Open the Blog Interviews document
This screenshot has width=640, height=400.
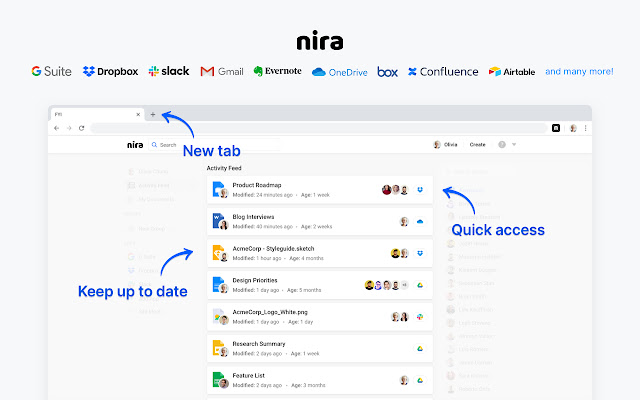coord(320,222)
